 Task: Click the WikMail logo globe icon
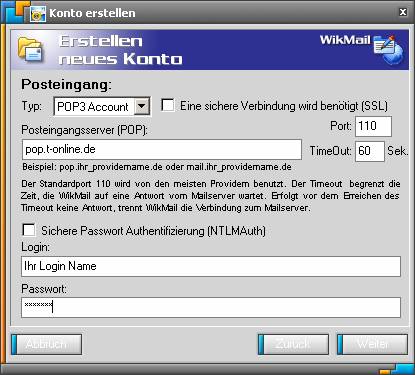(389, 49)
